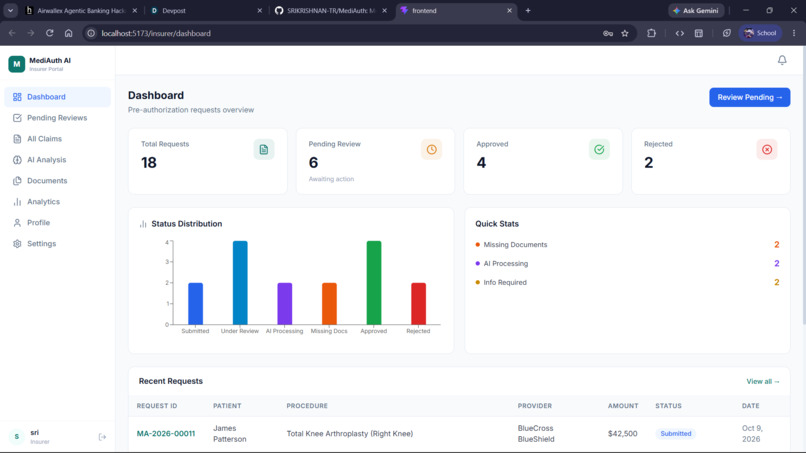This screenshot has width=806, height=453.
Task: Bookmark this page with star icon
Action: click(x=625, y=33)
